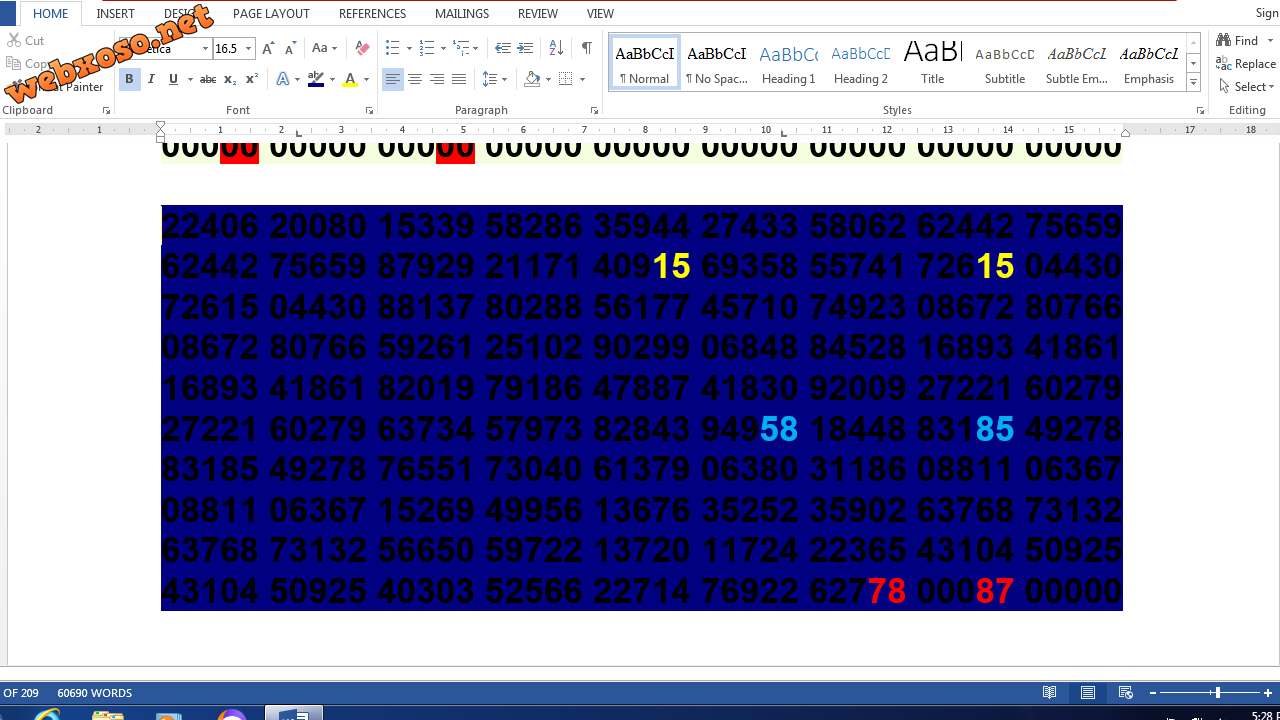The image size is (1280, 720).
Task: Click the Sort A-Z icon
Action: 557,48
